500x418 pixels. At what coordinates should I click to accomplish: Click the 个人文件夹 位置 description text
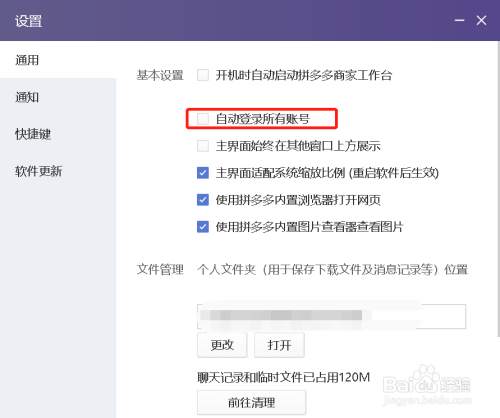(x=332, y=269)
